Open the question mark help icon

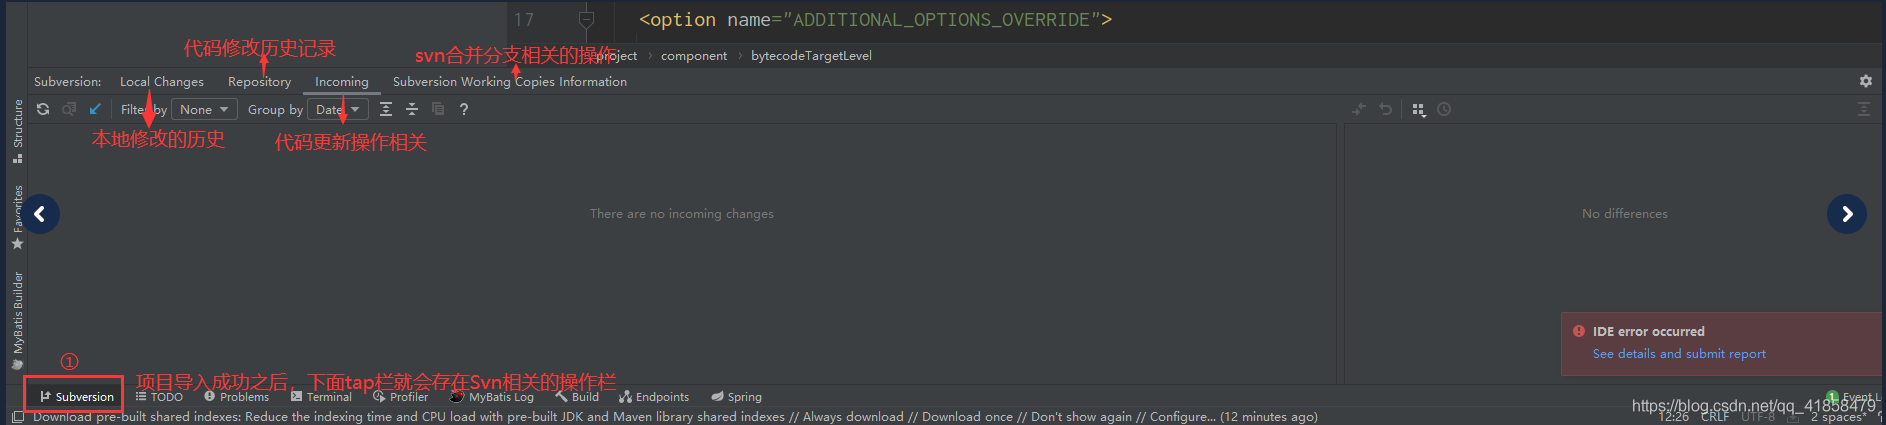pyautogui.click(x=463, y=109)
